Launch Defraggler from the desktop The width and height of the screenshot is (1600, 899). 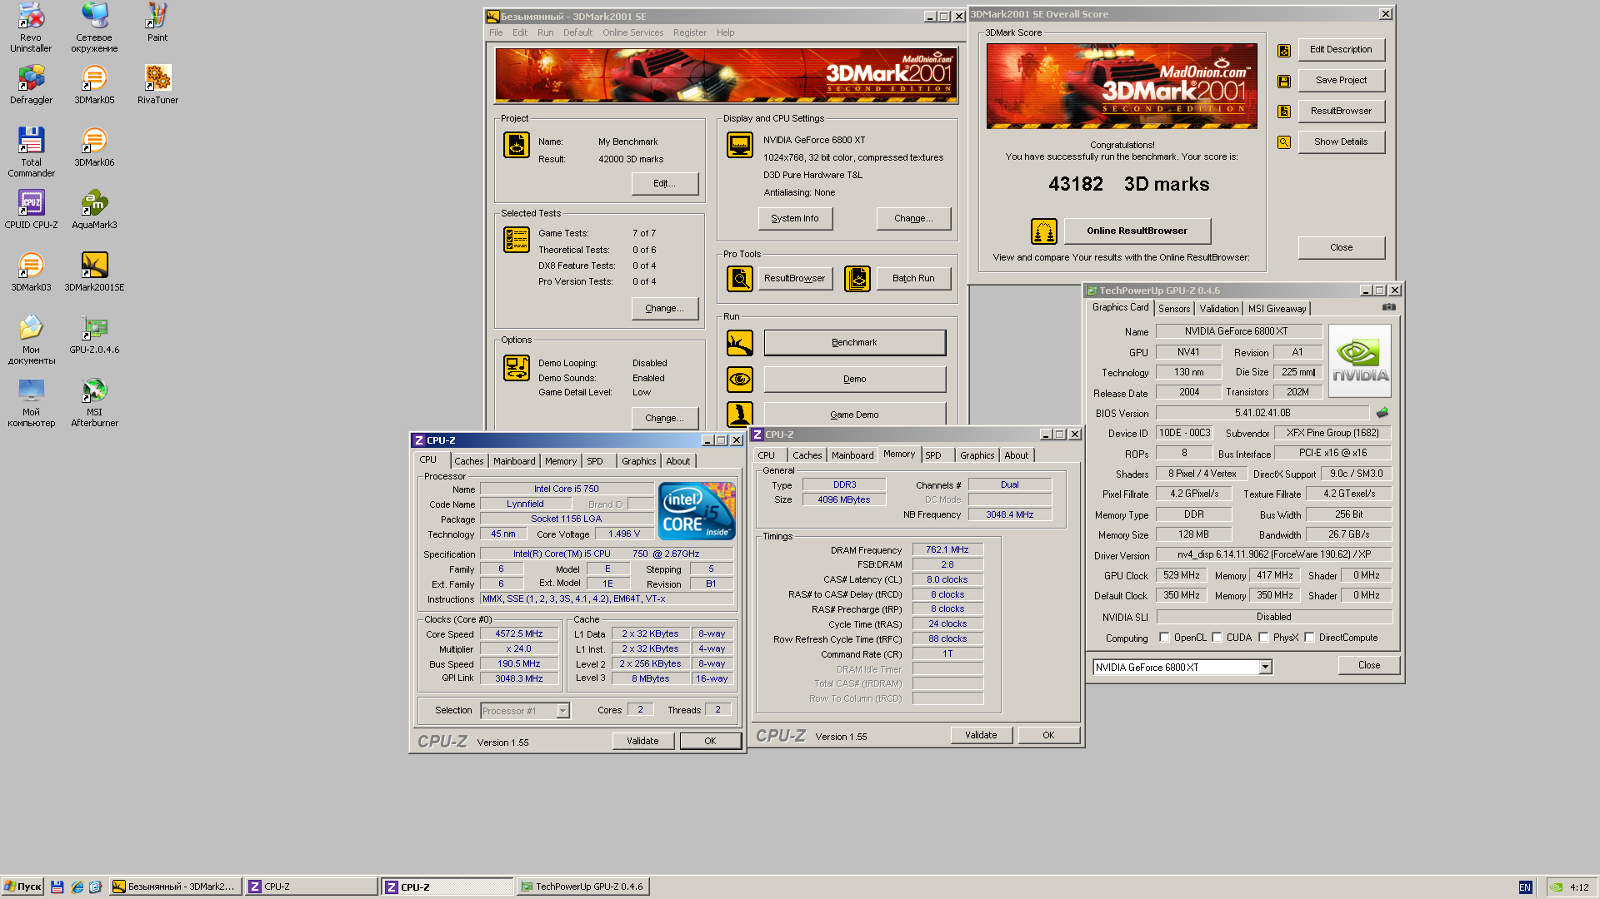tap(31, 85)
